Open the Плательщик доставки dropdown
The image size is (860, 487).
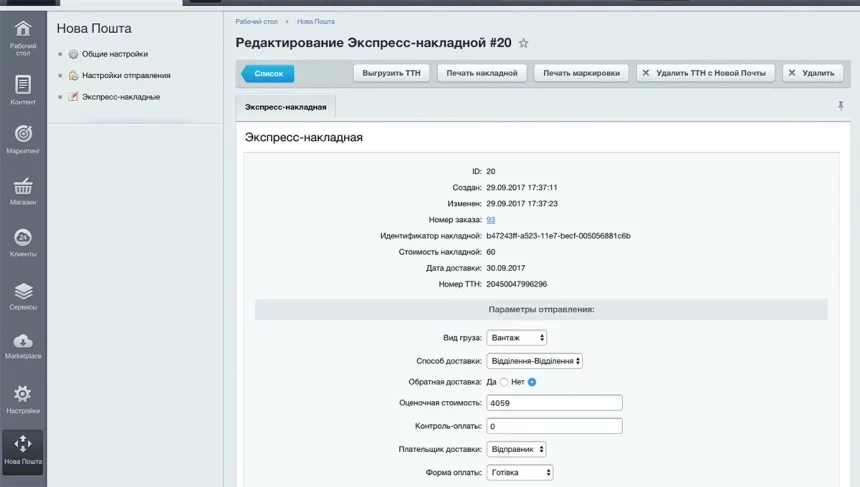[x=516, y=449]
